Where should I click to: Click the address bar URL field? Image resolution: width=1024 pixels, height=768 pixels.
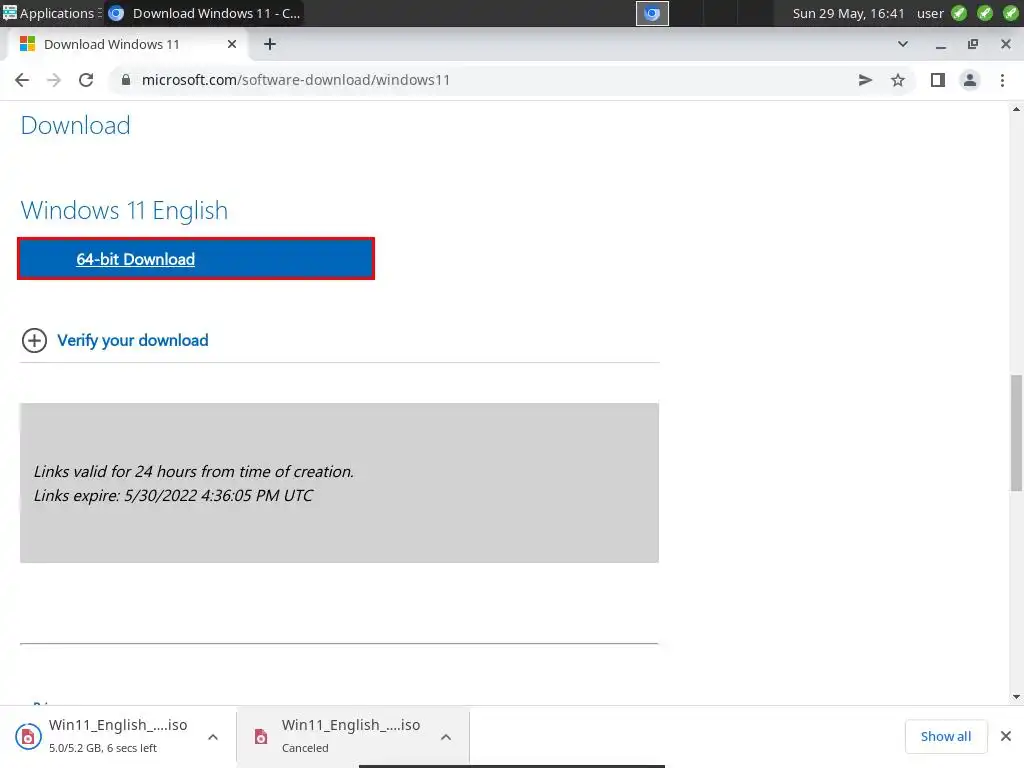(483, 80)
